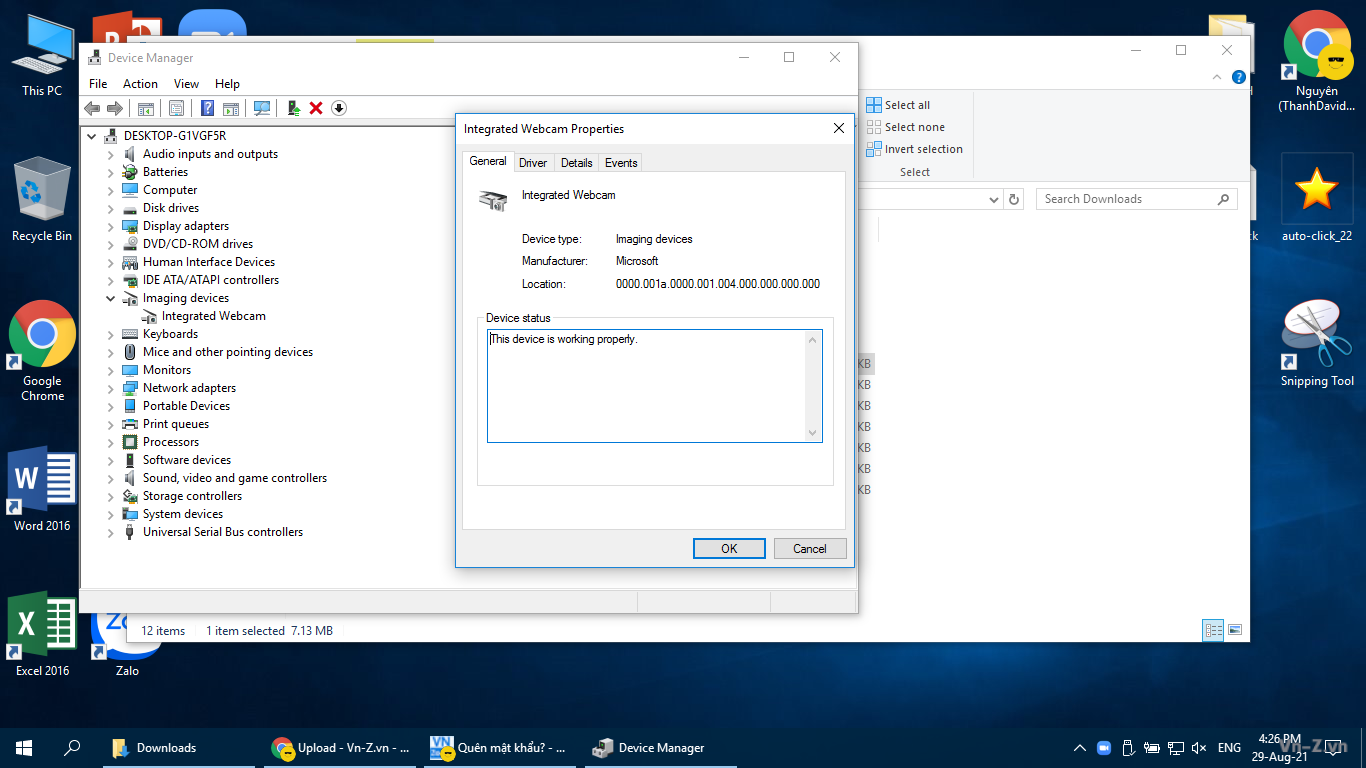This screenshot has height=768, width=1366.
Task: Select the Computer tree item
Action: (170, 190)
